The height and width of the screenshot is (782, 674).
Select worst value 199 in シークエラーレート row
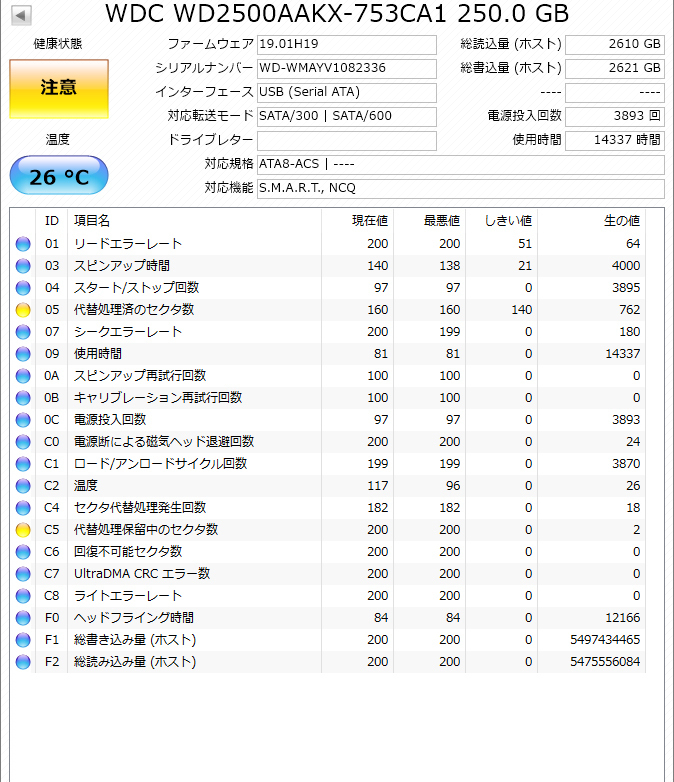pos(449,332)
